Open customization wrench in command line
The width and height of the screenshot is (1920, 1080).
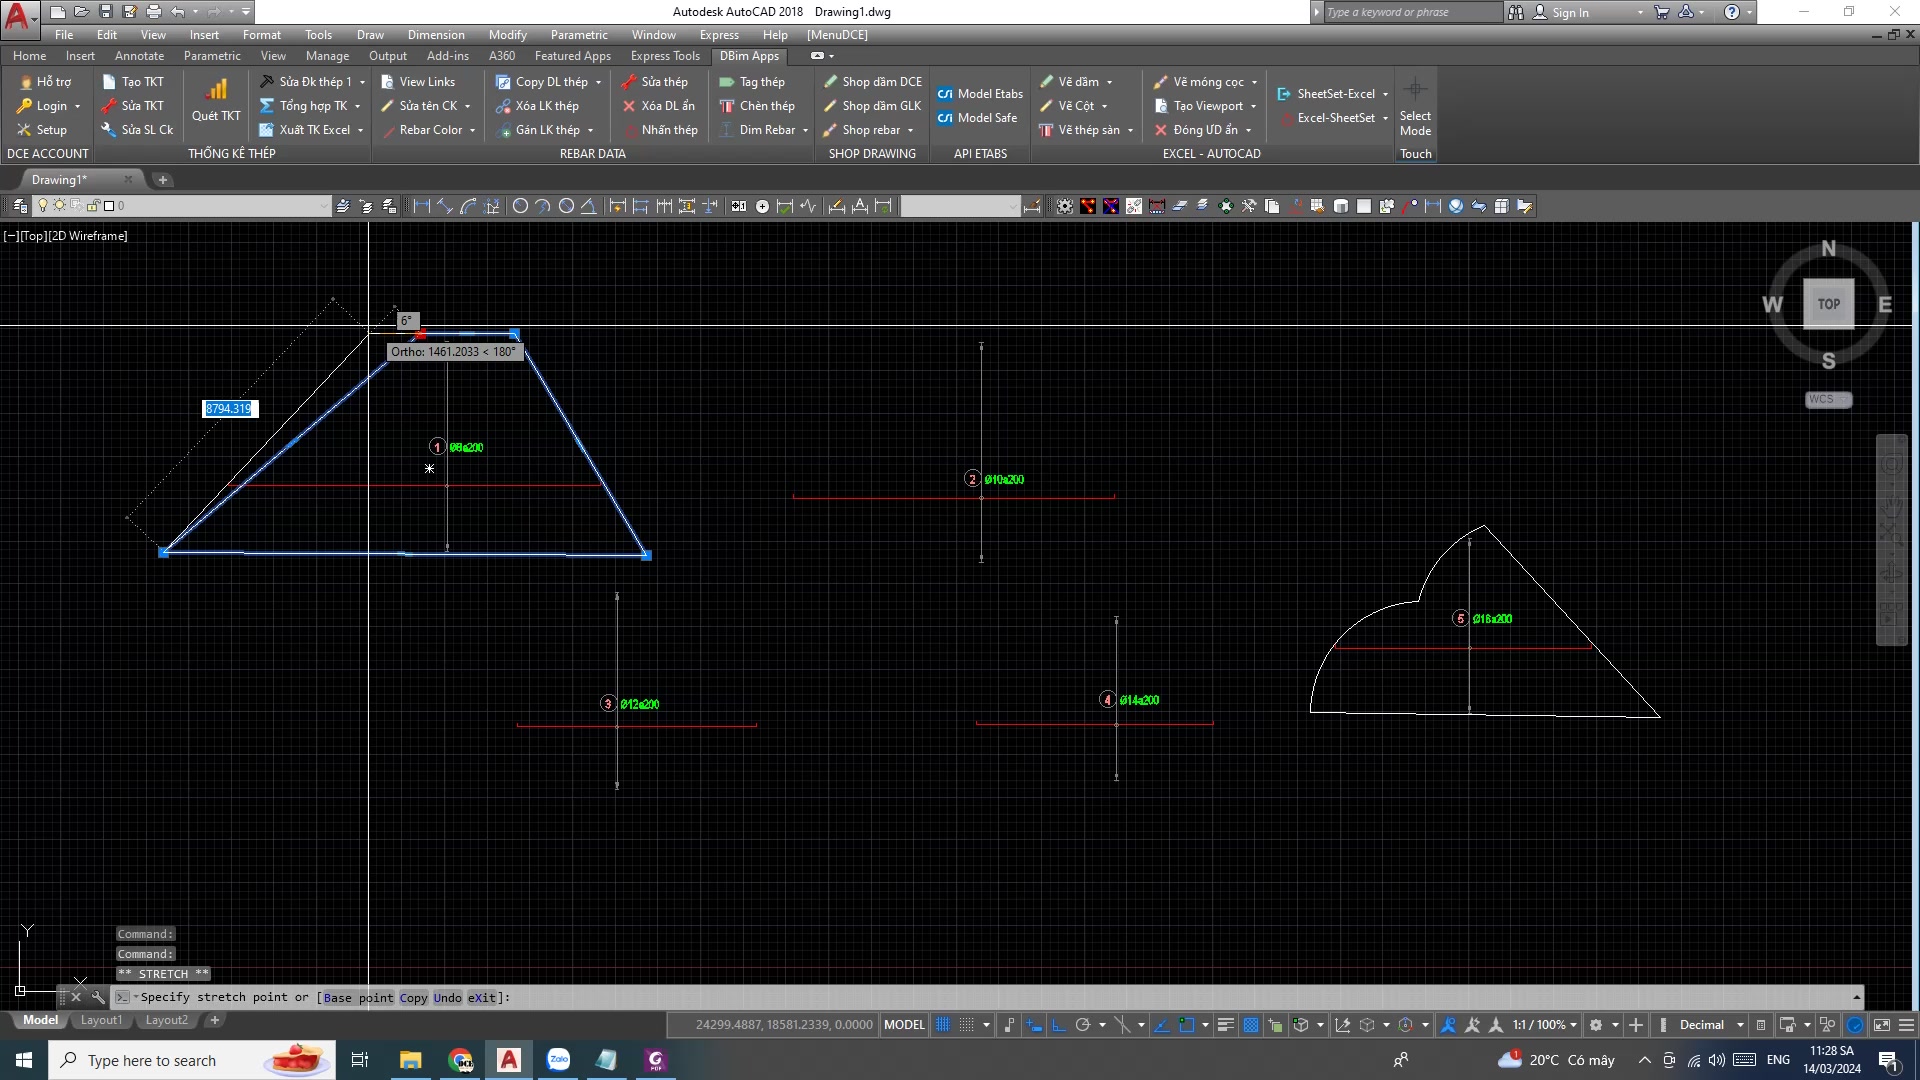(x=98, y=997)
